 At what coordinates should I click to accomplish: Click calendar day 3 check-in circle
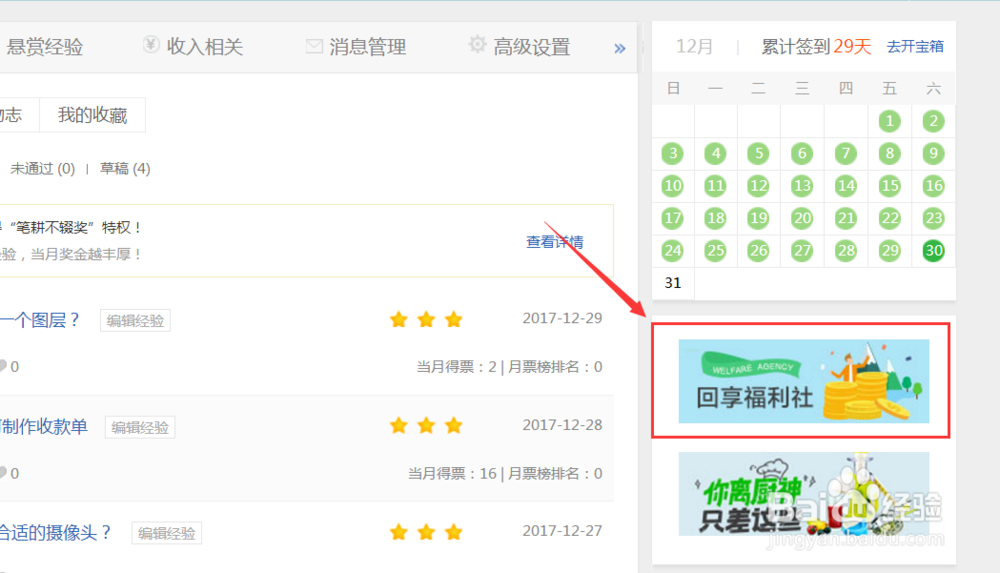click(672, 153)
